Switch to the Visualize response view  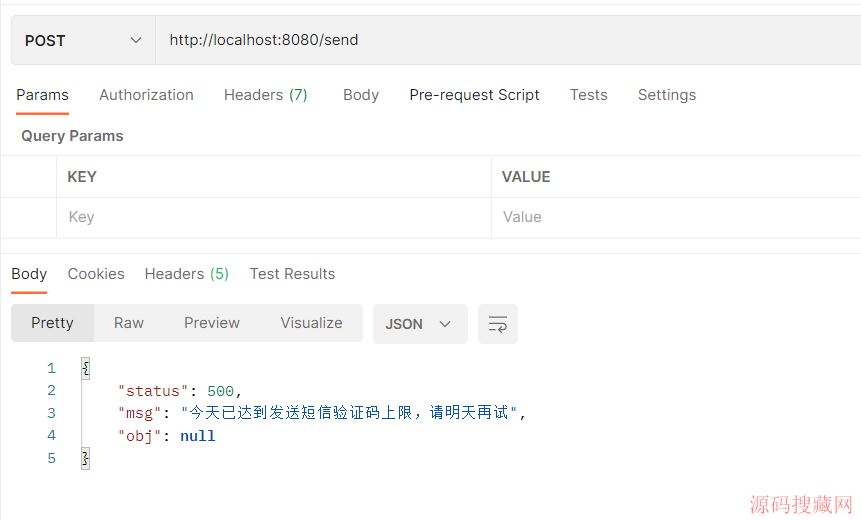pyautogui.click(x=311, y=323)
